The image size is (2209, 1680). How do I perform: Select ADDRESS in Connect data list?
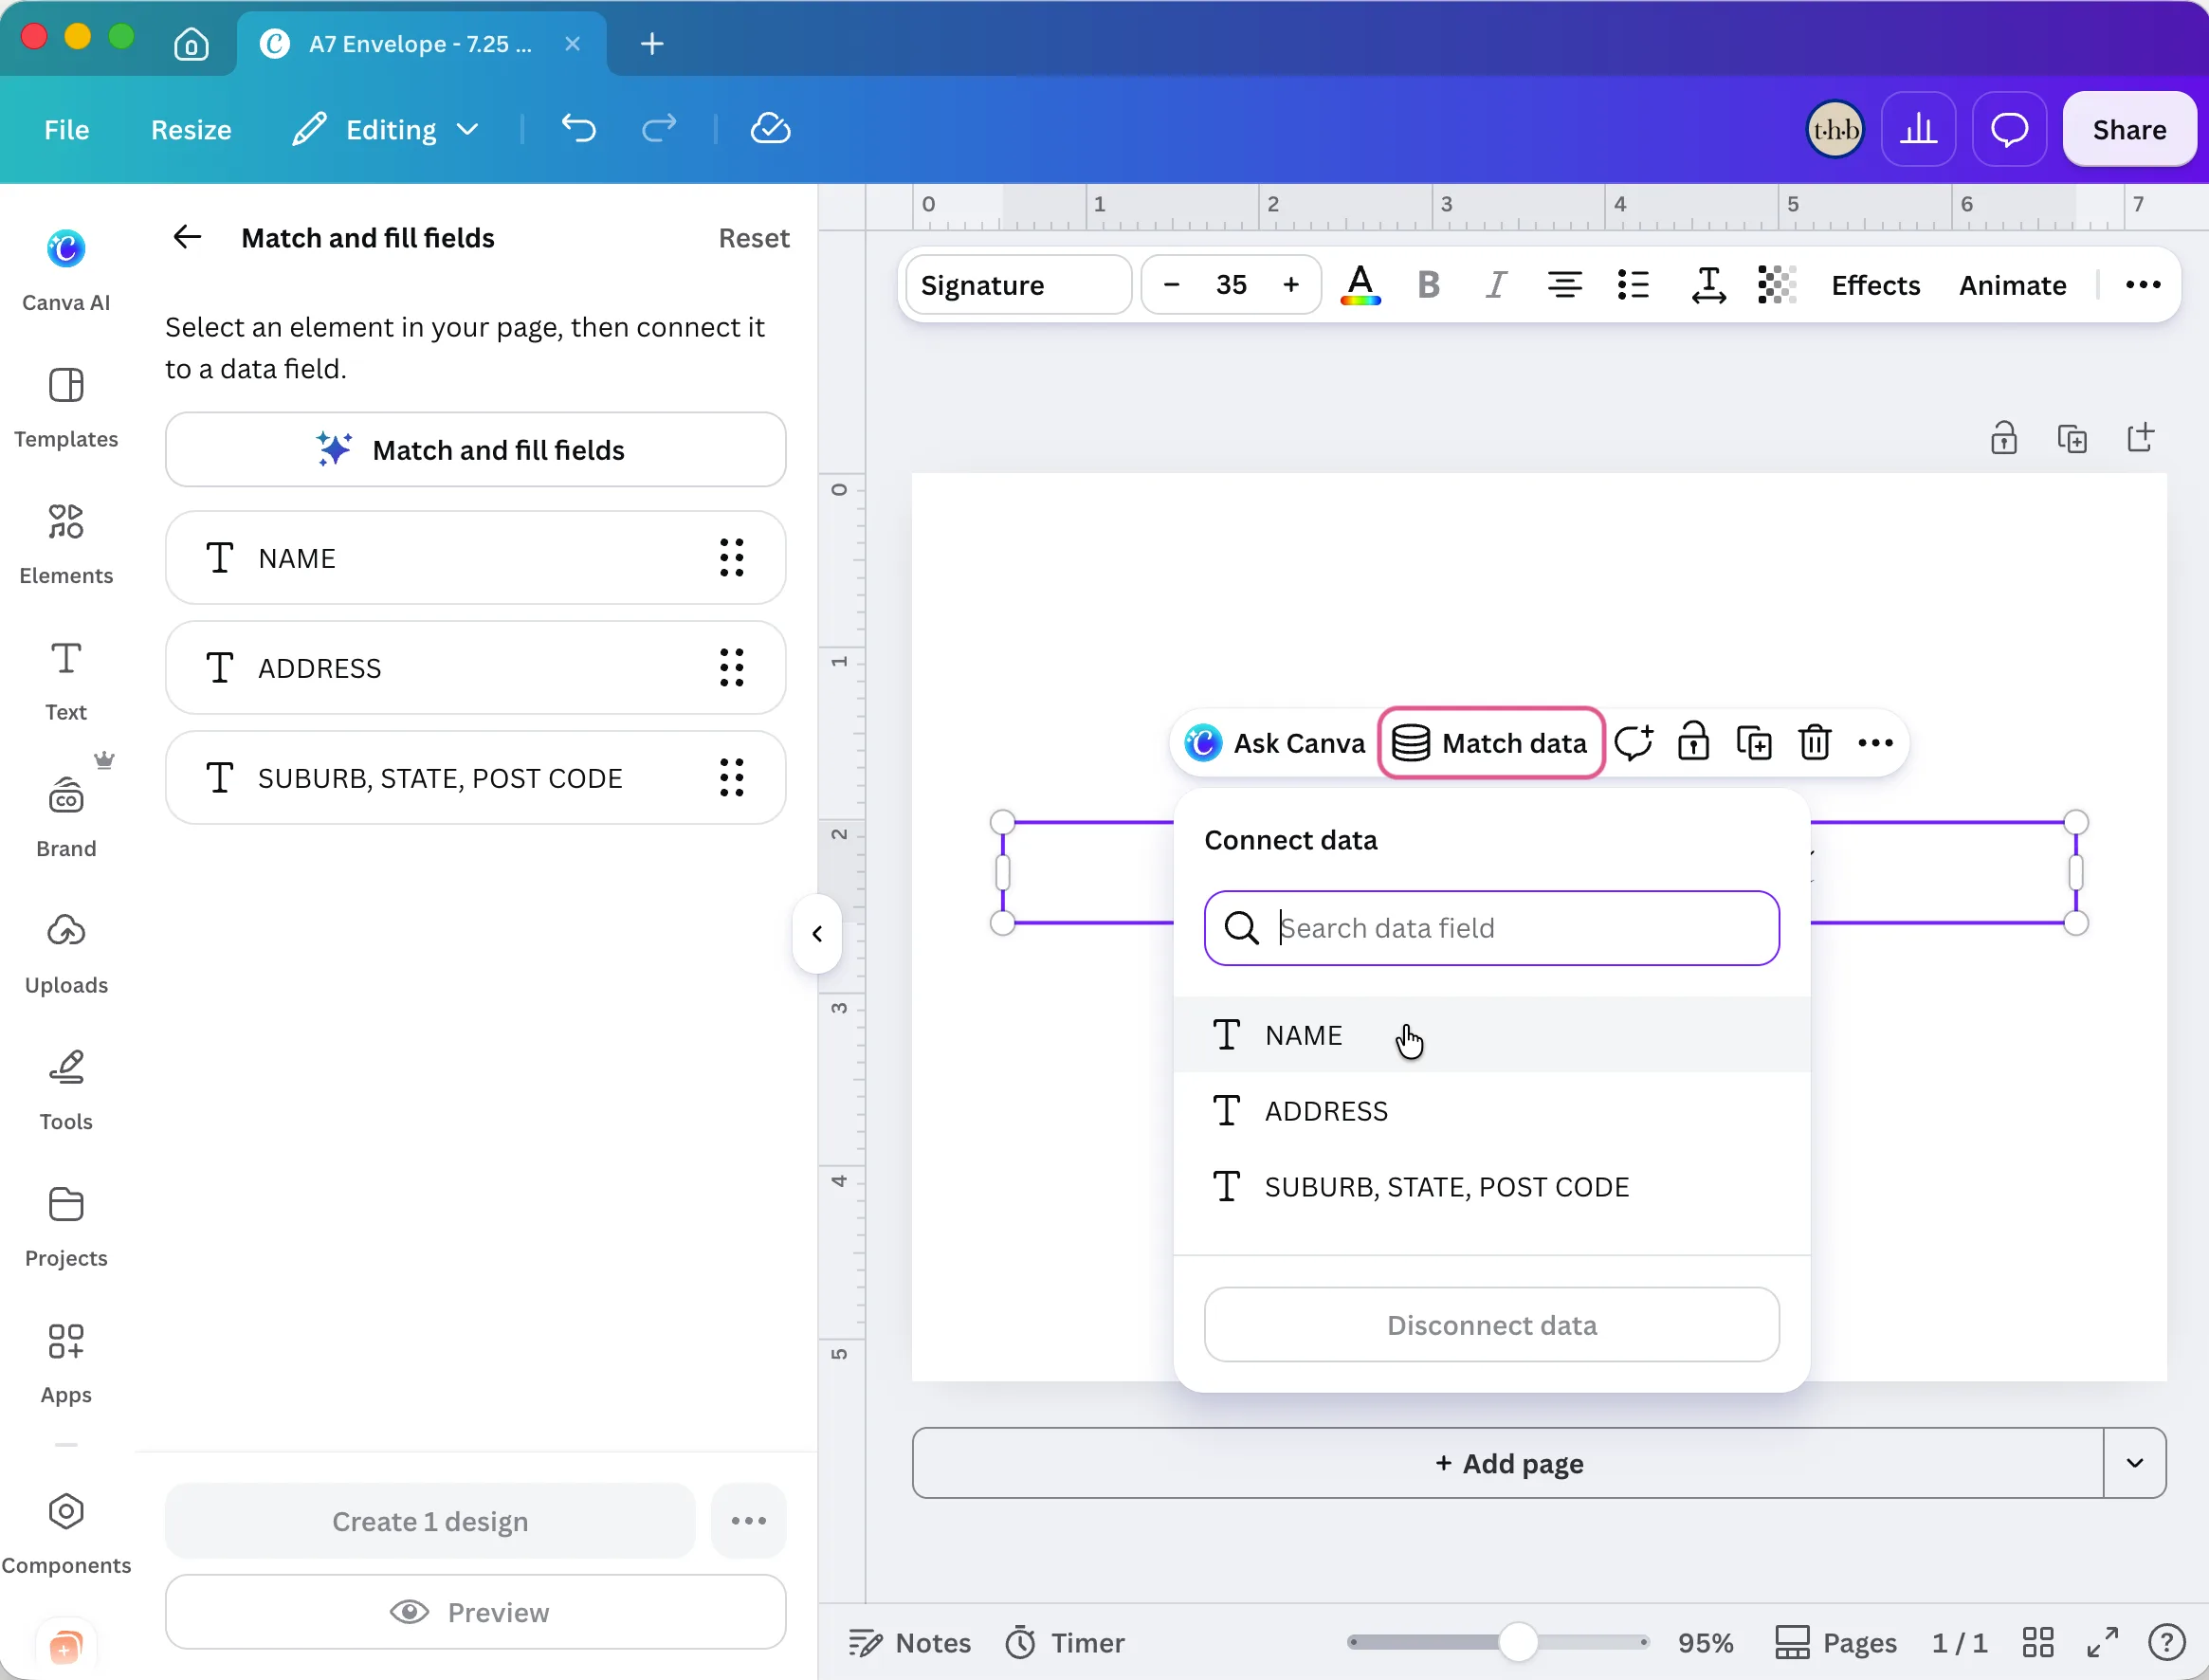point(1491,1111)
